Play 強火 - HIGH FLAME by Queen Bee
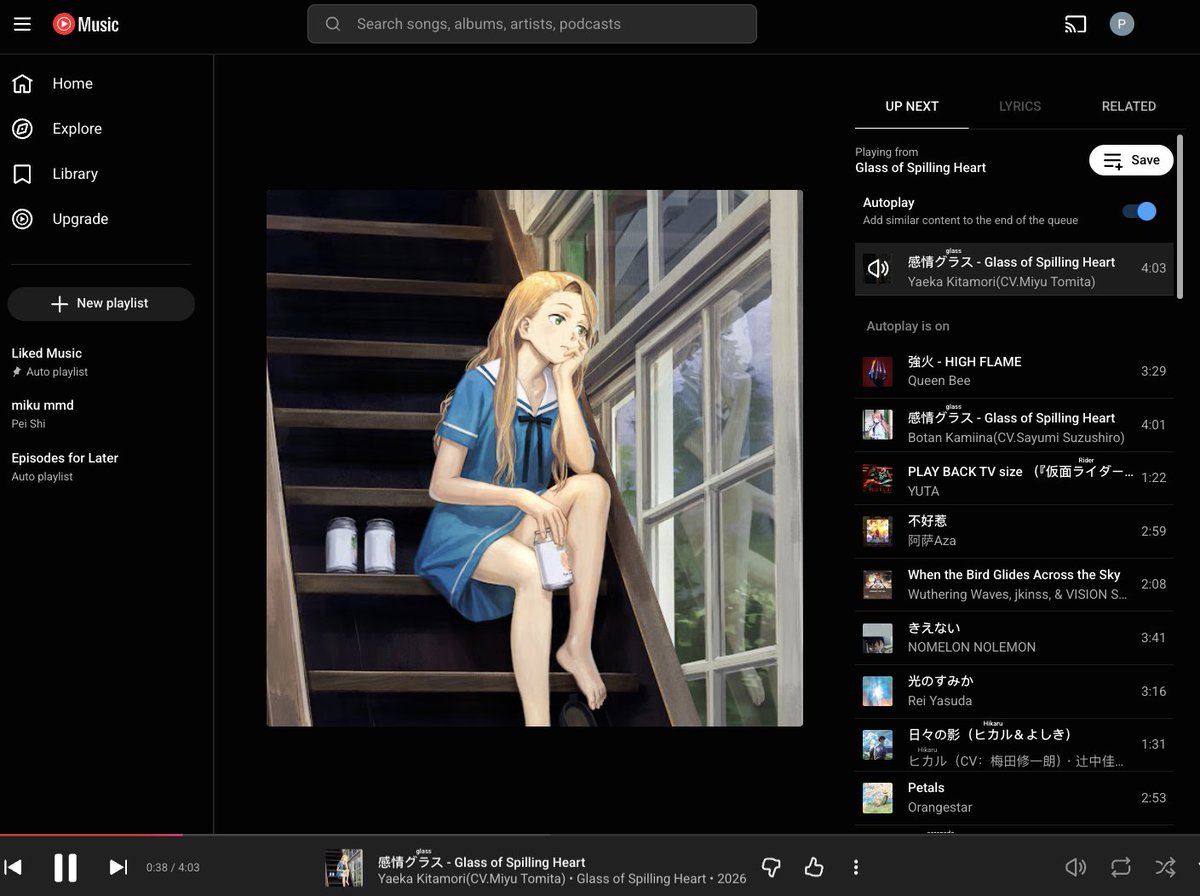The image size is (1200, 896). point(1014,371)
